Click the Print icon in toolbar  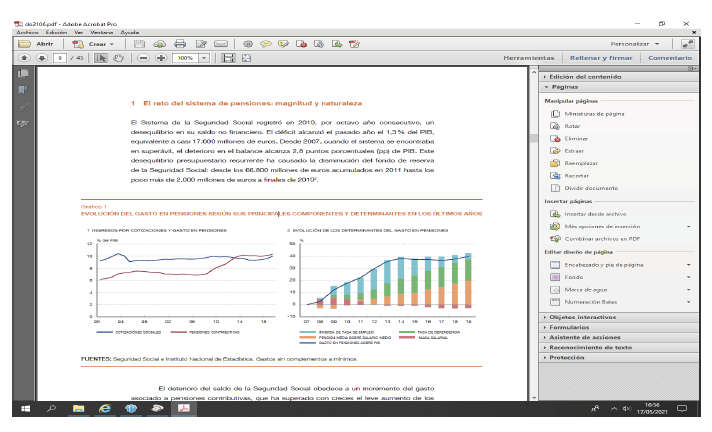(180, 44)
